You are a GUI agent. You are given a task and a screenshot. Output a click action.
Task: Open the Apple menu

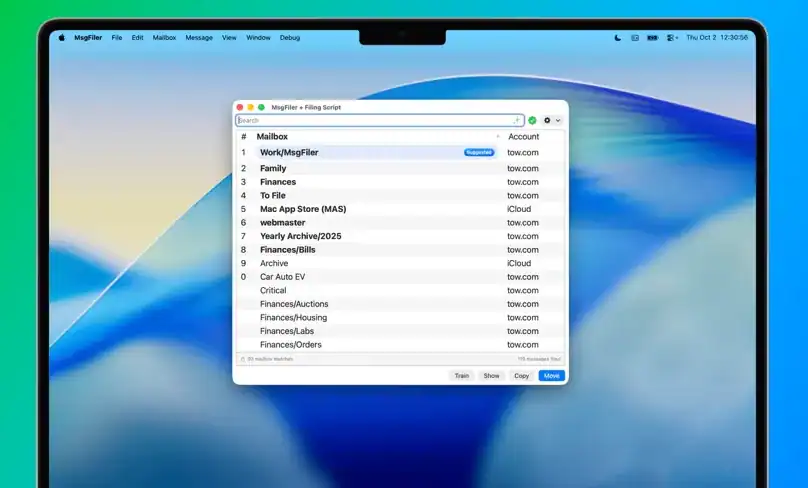[x=62, y=38]
